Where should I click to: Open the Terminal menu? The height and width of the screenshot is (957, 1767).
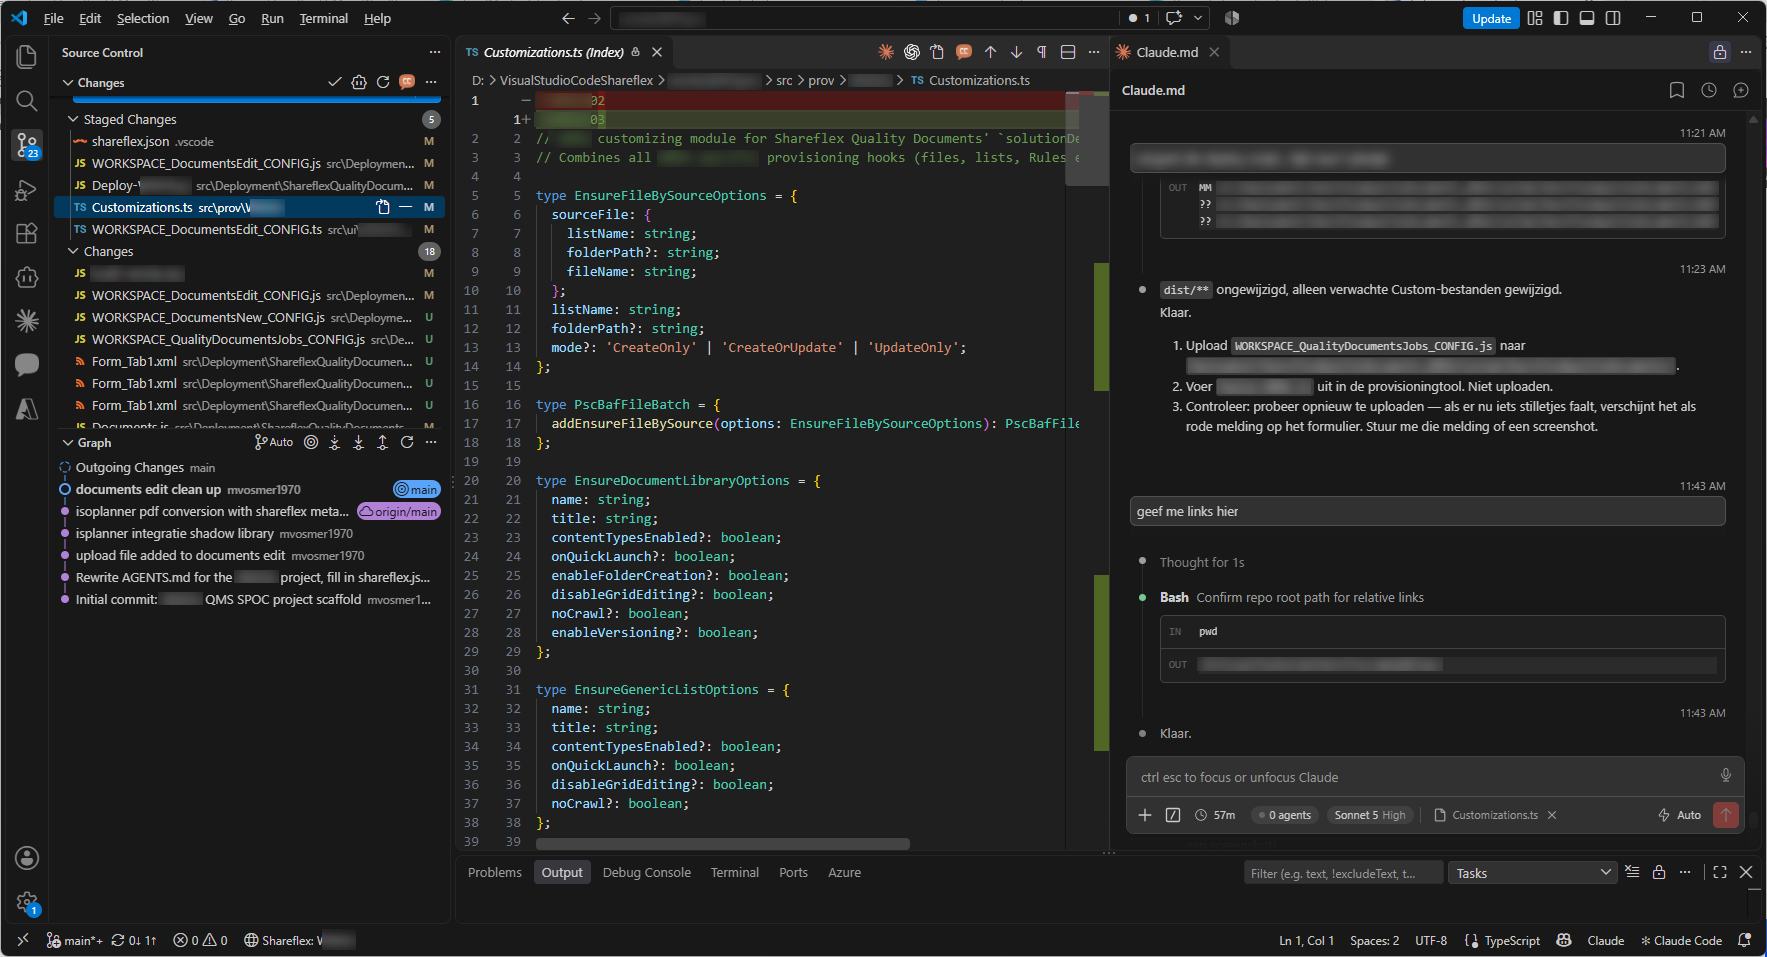pos(323,18)
